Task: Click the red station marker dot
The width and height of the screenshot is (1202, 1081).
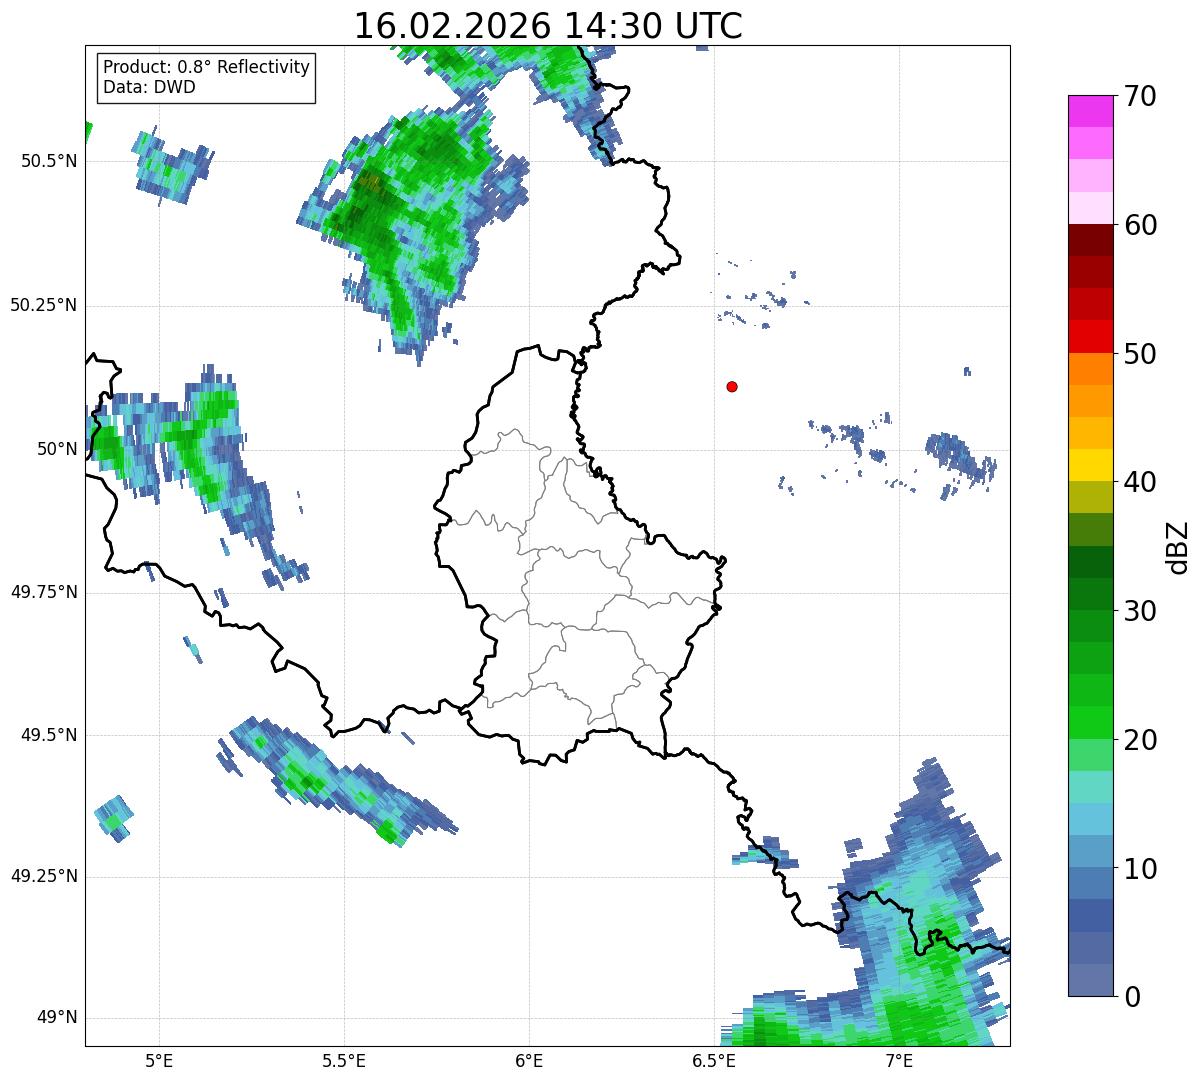Action: (x=732, y=387)
